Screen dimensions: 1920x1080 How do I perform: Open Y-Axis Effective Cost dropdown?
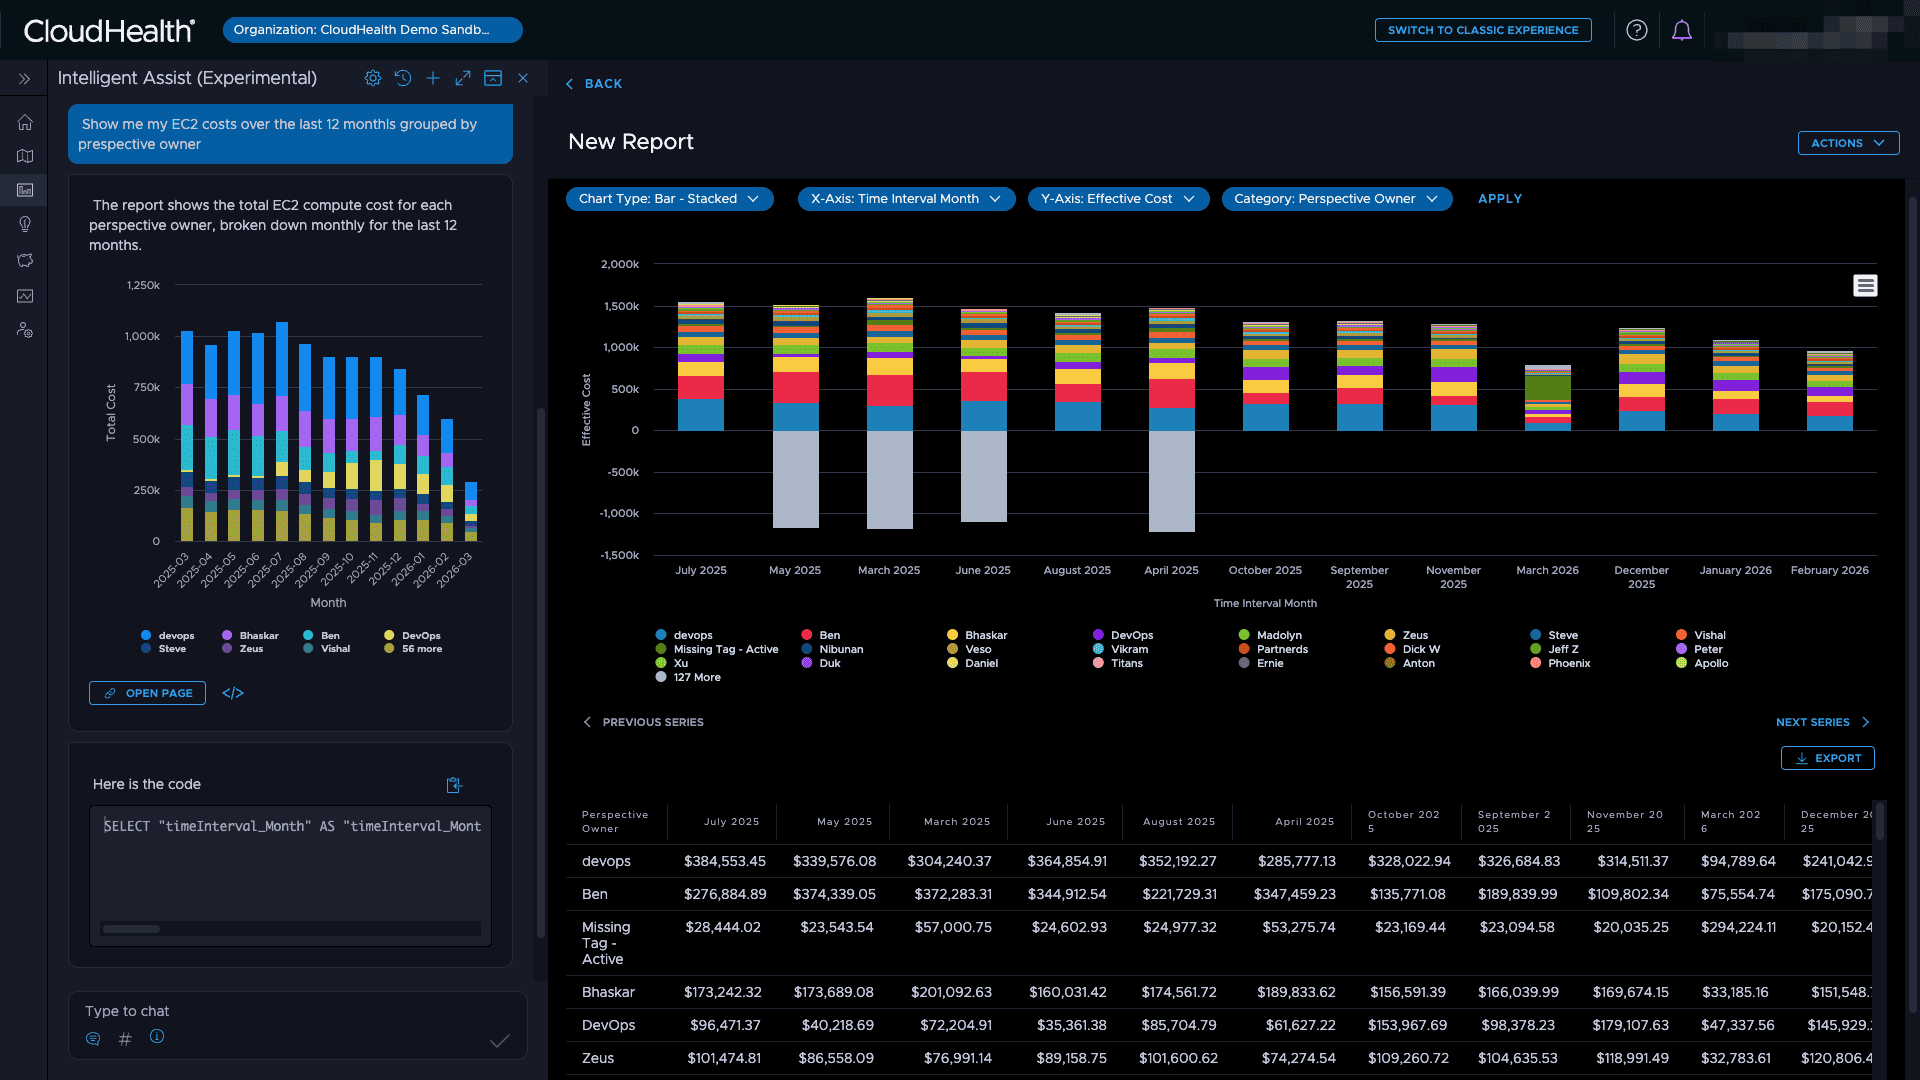1119,199
